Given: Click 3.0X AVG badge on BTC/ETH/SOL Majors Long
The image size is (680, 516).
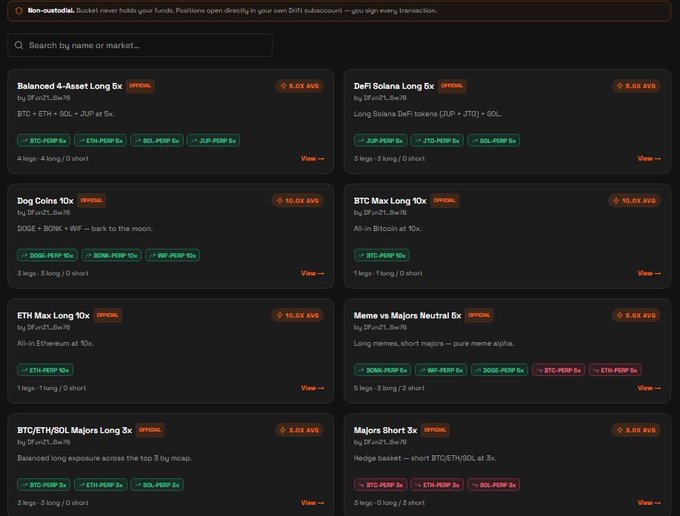Looking at the screenshot, I should click(x=299, y=430).
